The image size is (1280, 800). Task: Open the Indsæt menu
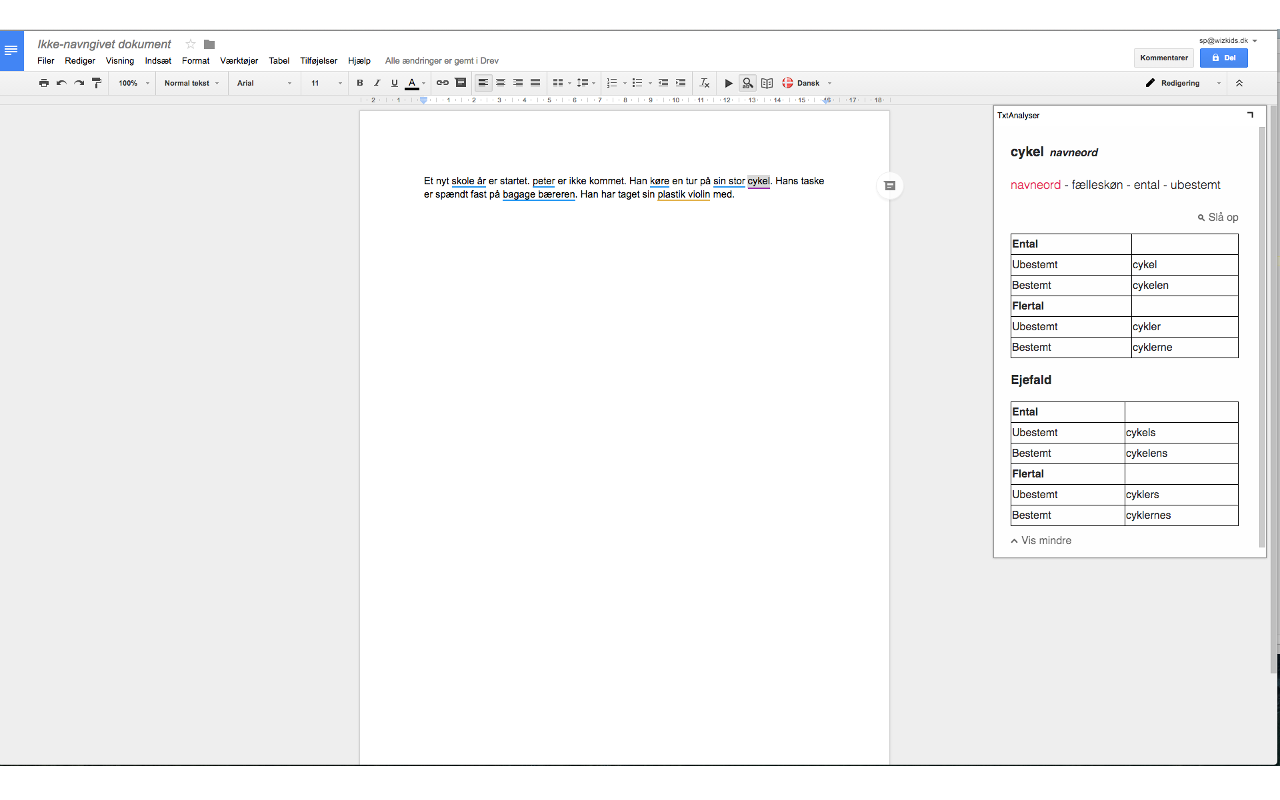(158, 61)
